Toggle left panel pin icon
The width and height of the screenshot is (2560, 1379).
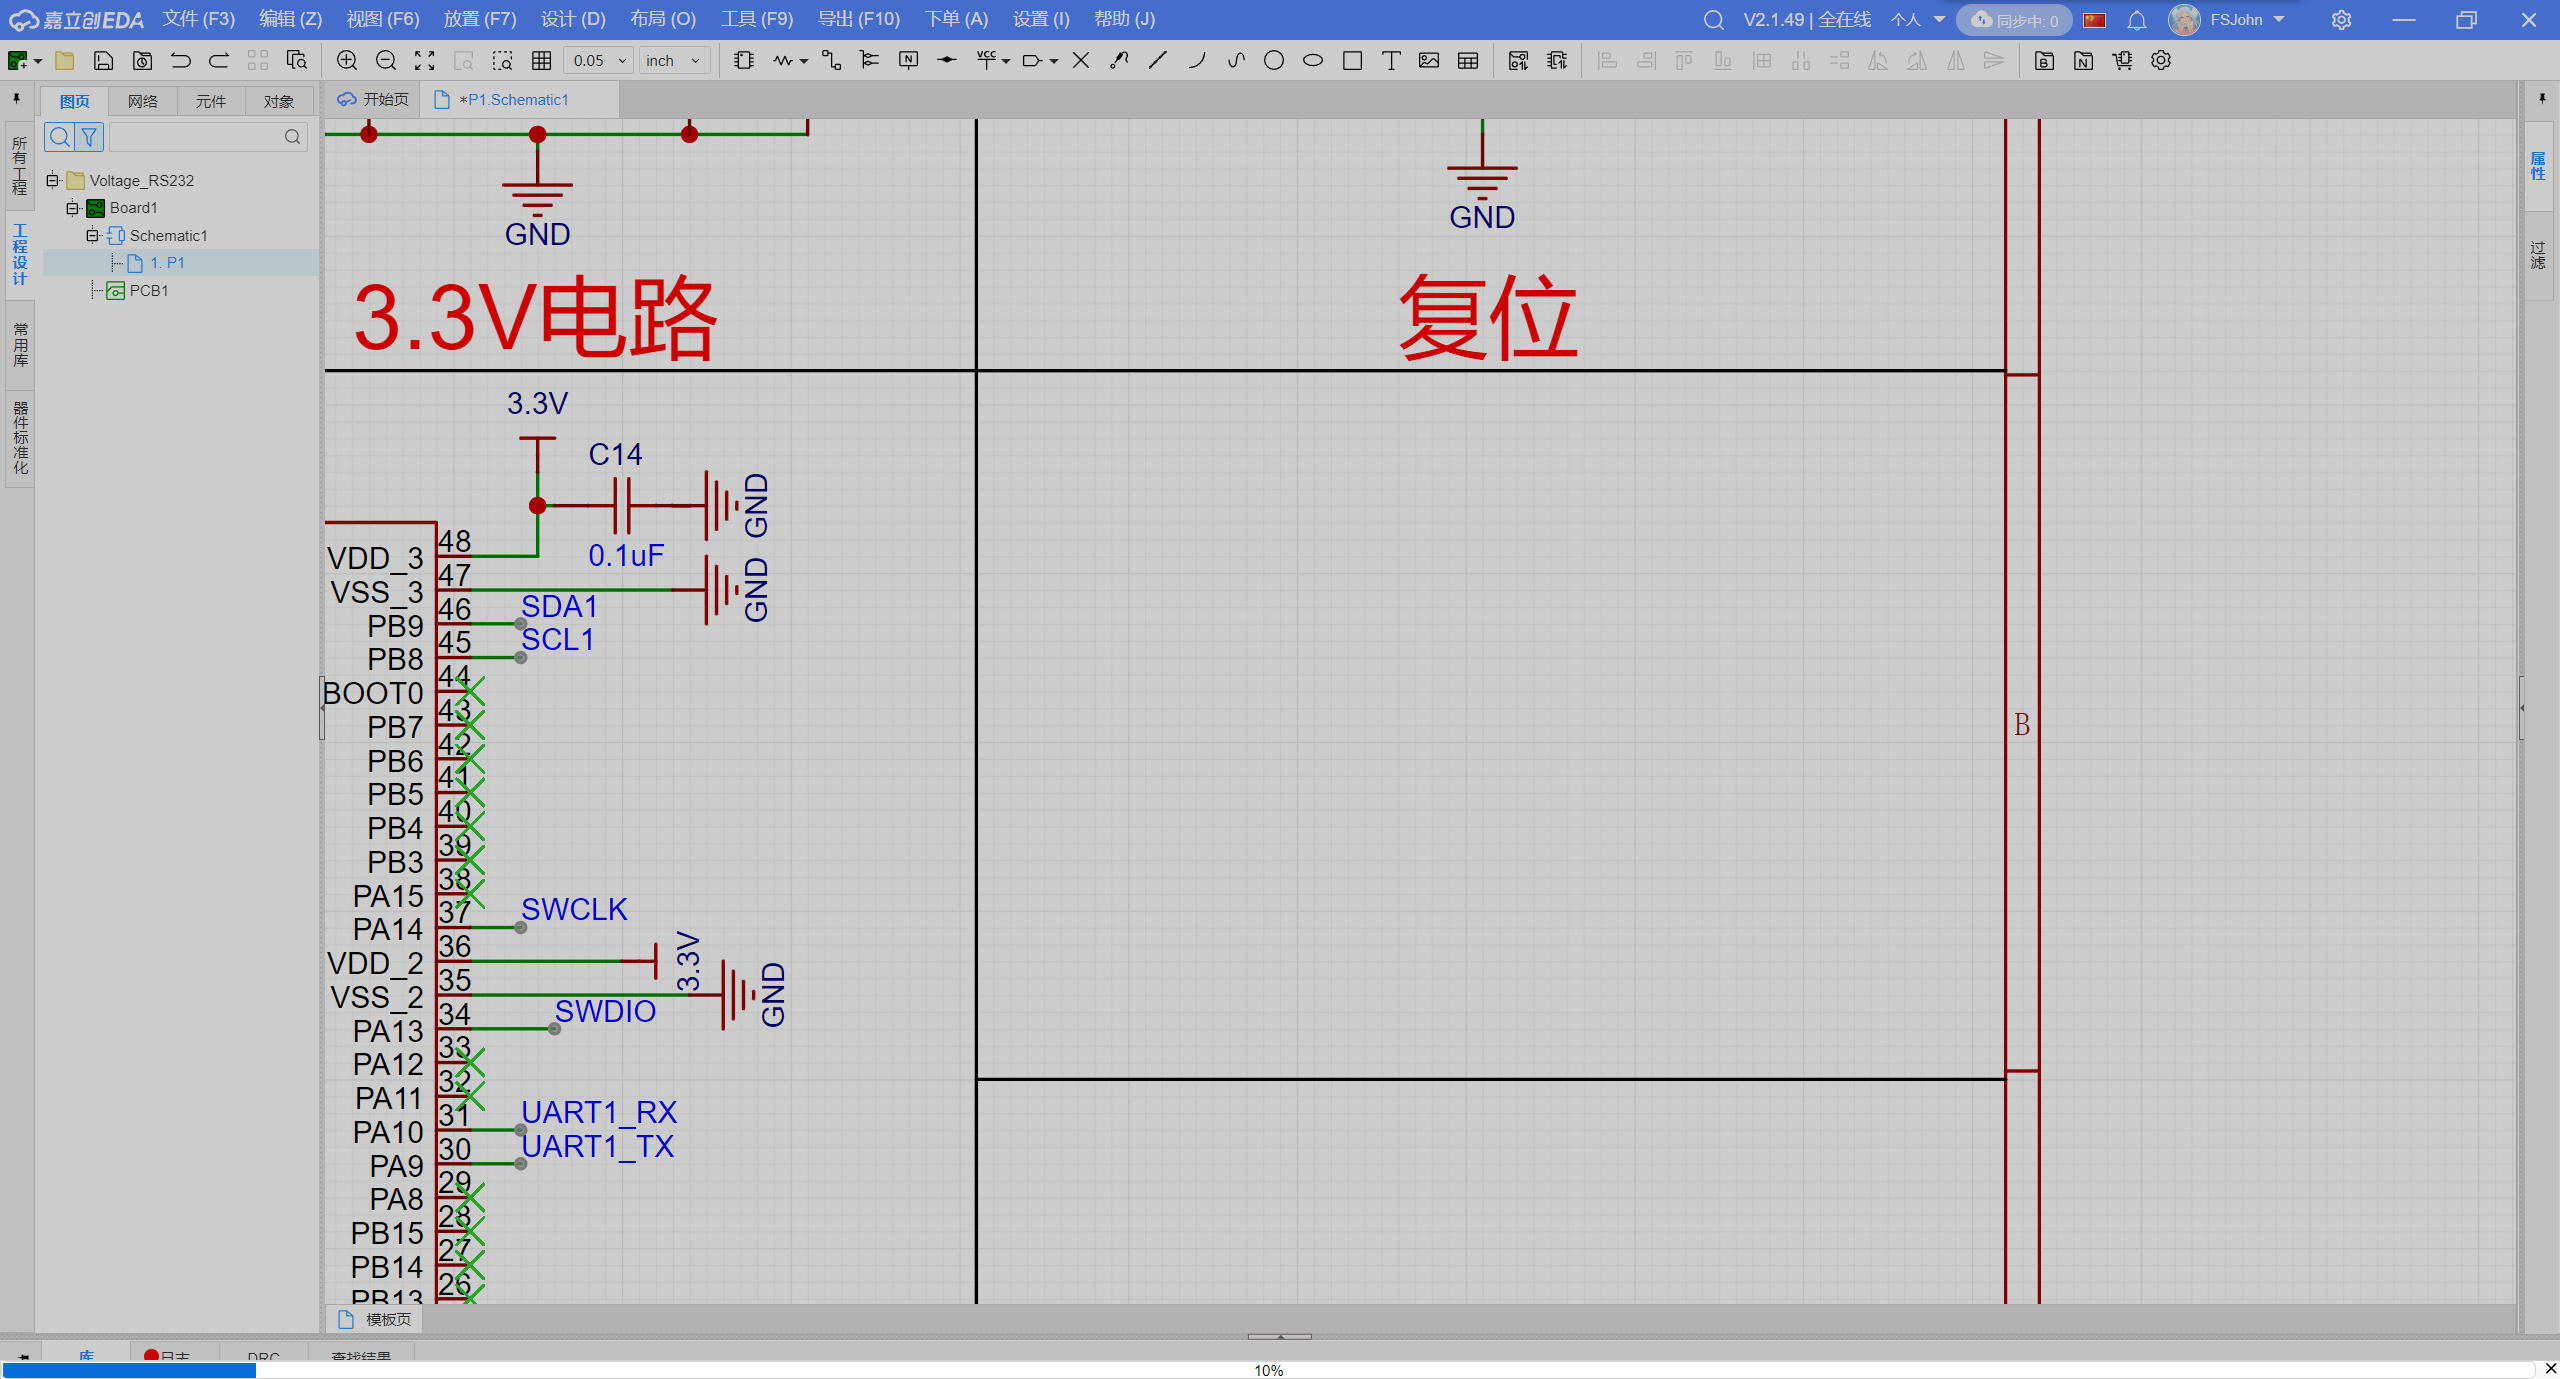click(17, 98)
